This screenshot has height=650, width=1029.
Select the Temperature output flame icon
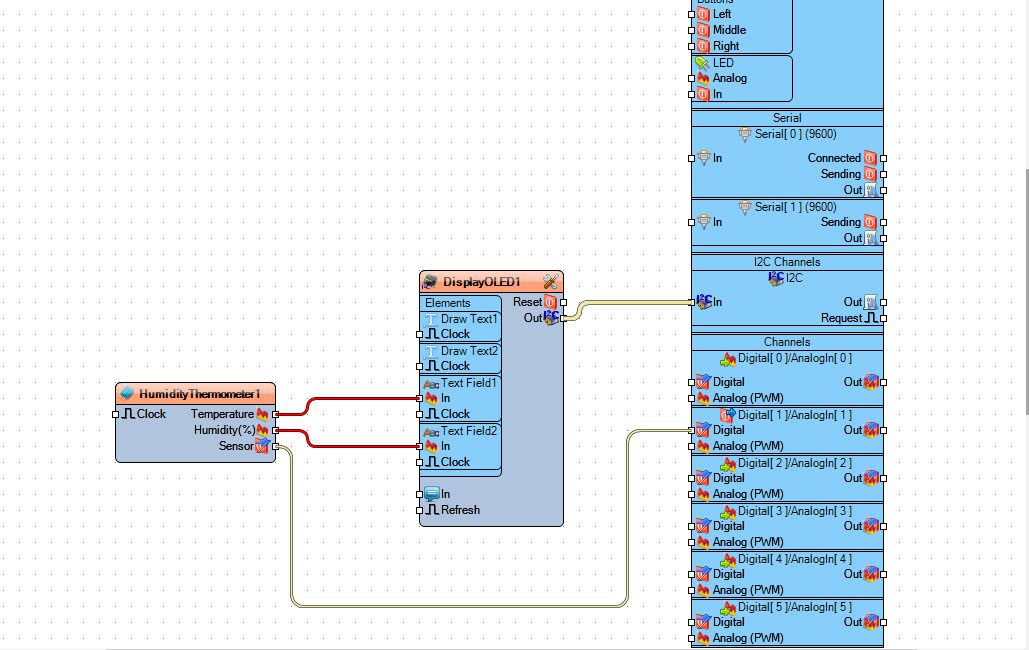pyautogui.click(x=262, y=414)
